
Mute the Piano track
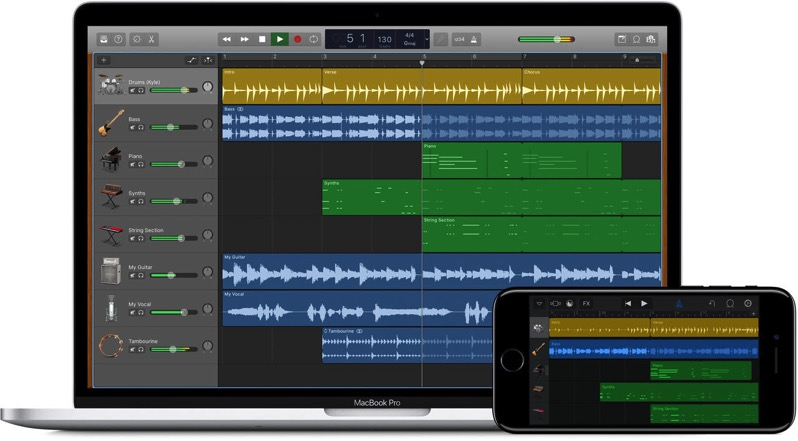pos(132,163)
